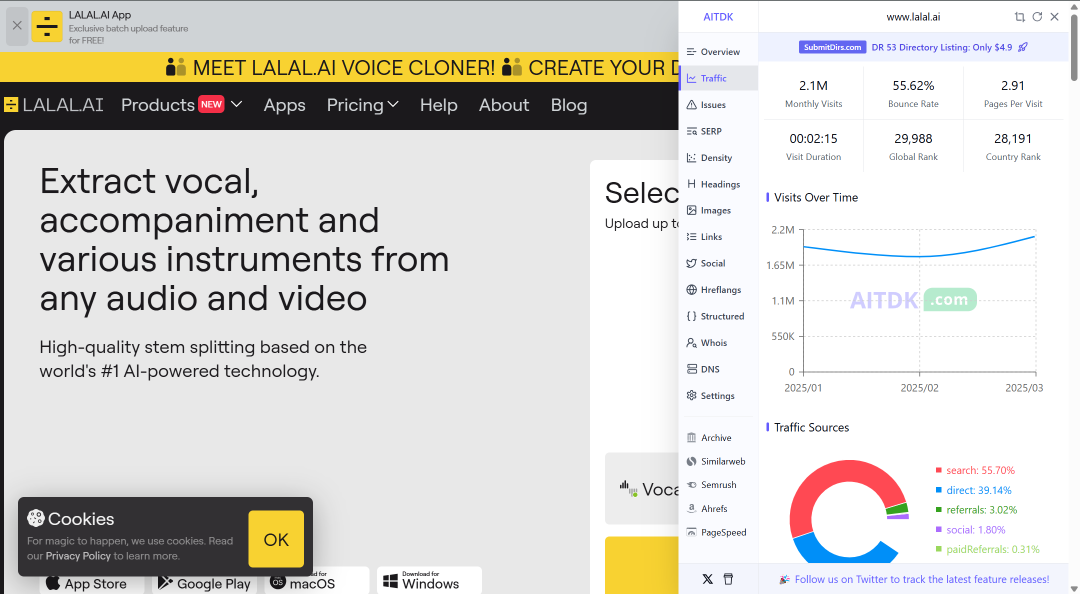Click the Structured braces icon

(692, 316)
